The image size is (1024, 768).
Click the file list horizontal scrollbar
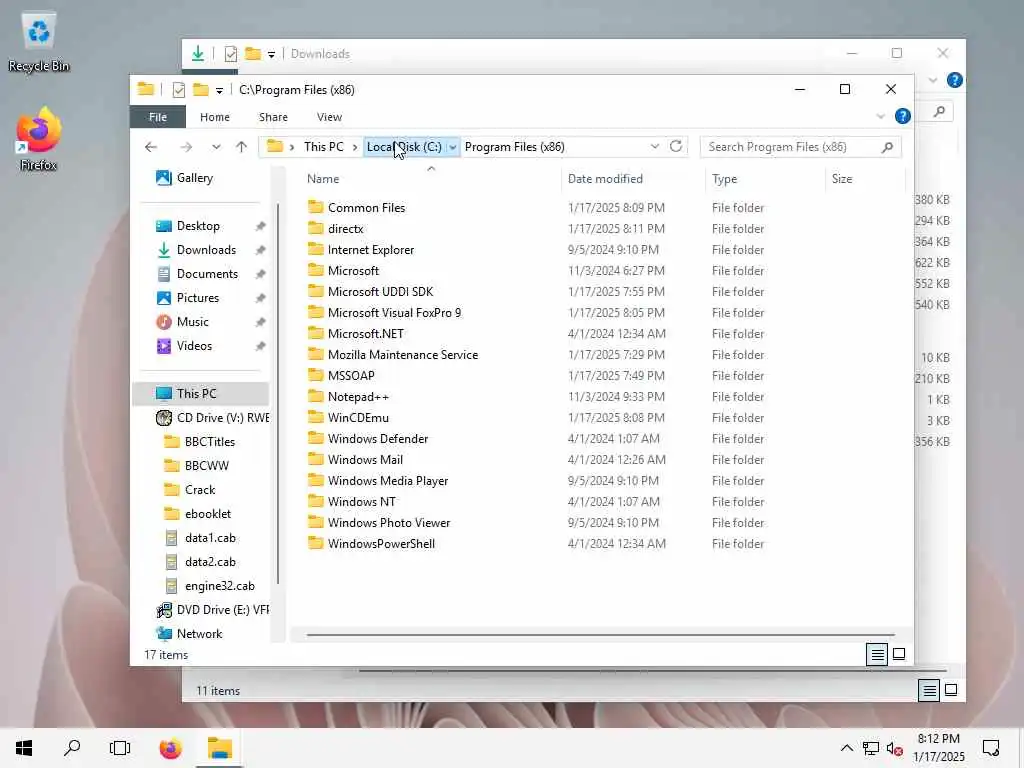[600, 635]
